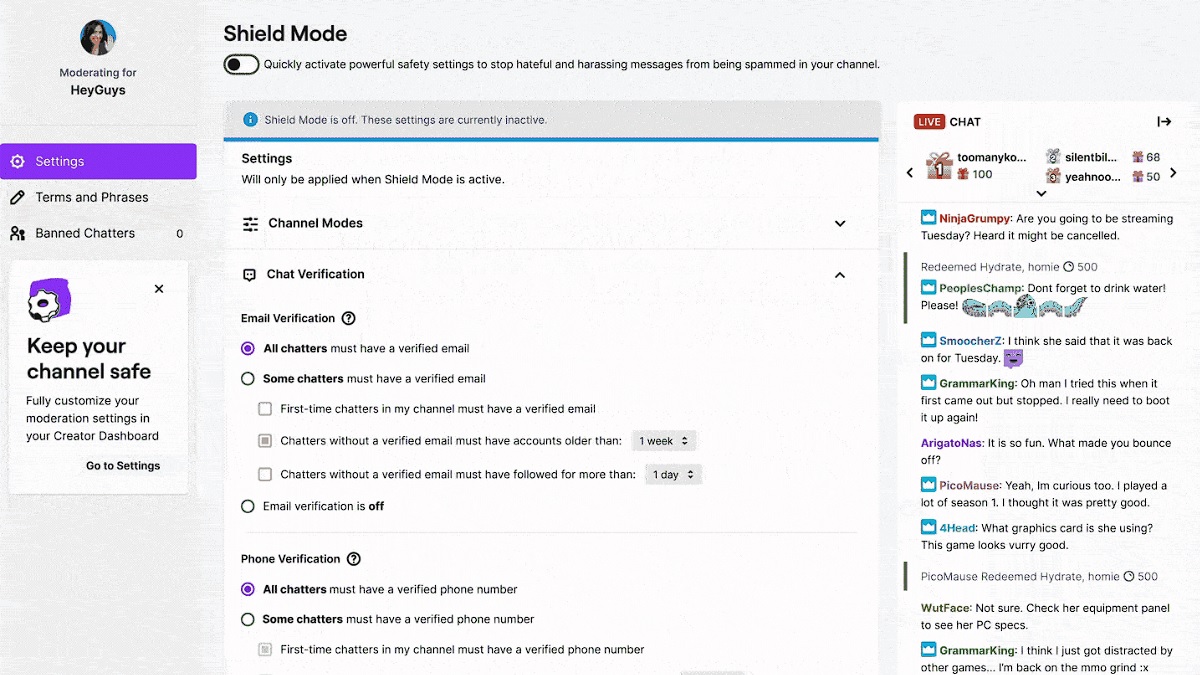Click the right arrow on gifter leaderboard
This screenshot has width=1200, height=675.
pyautogui.click(x=1173, y=171)
